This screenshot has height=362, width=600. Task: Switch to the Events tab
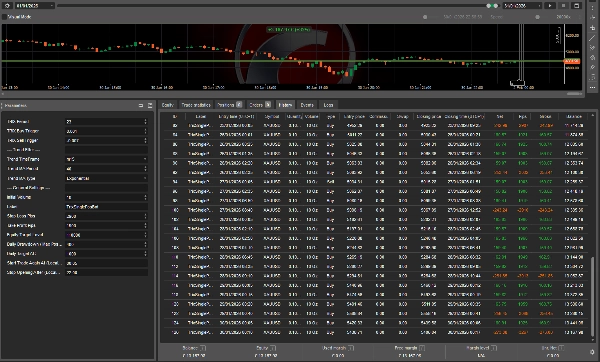(x=307, y=105)
